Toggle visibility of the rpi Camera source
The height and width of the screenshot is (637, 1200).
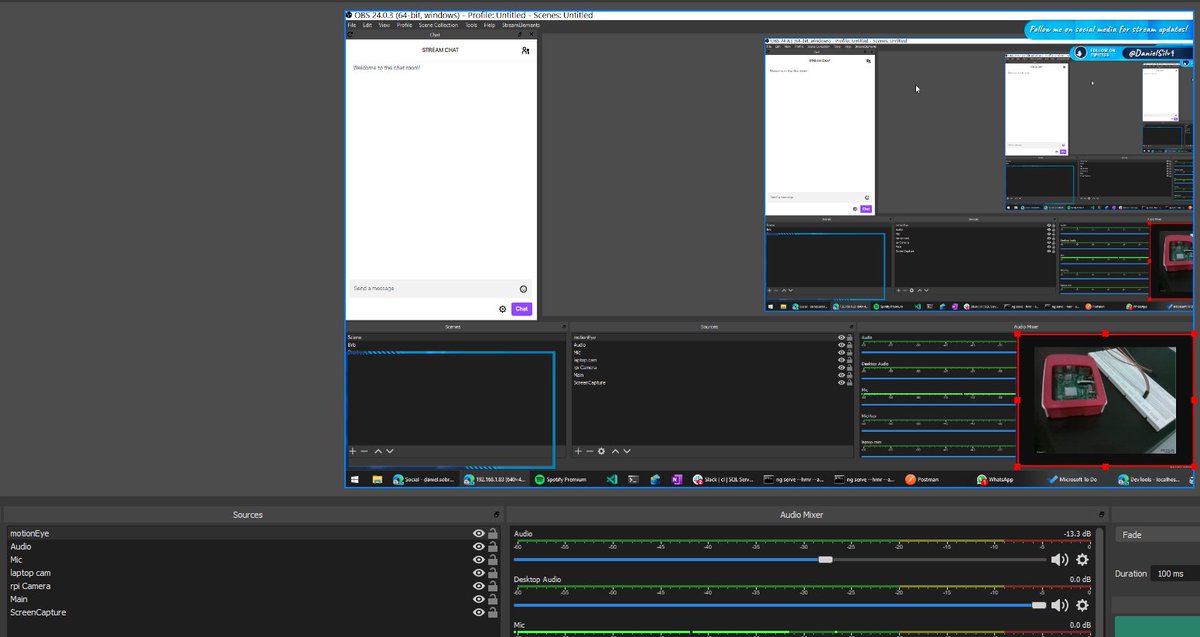479,585
